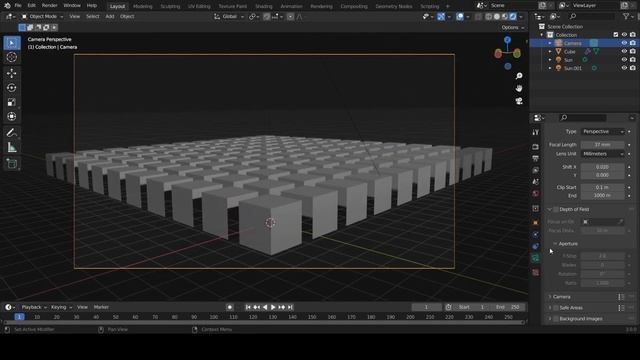Open the Camera Data properties tab
This screenshot has height=360, width=640.
coord(536,258)
